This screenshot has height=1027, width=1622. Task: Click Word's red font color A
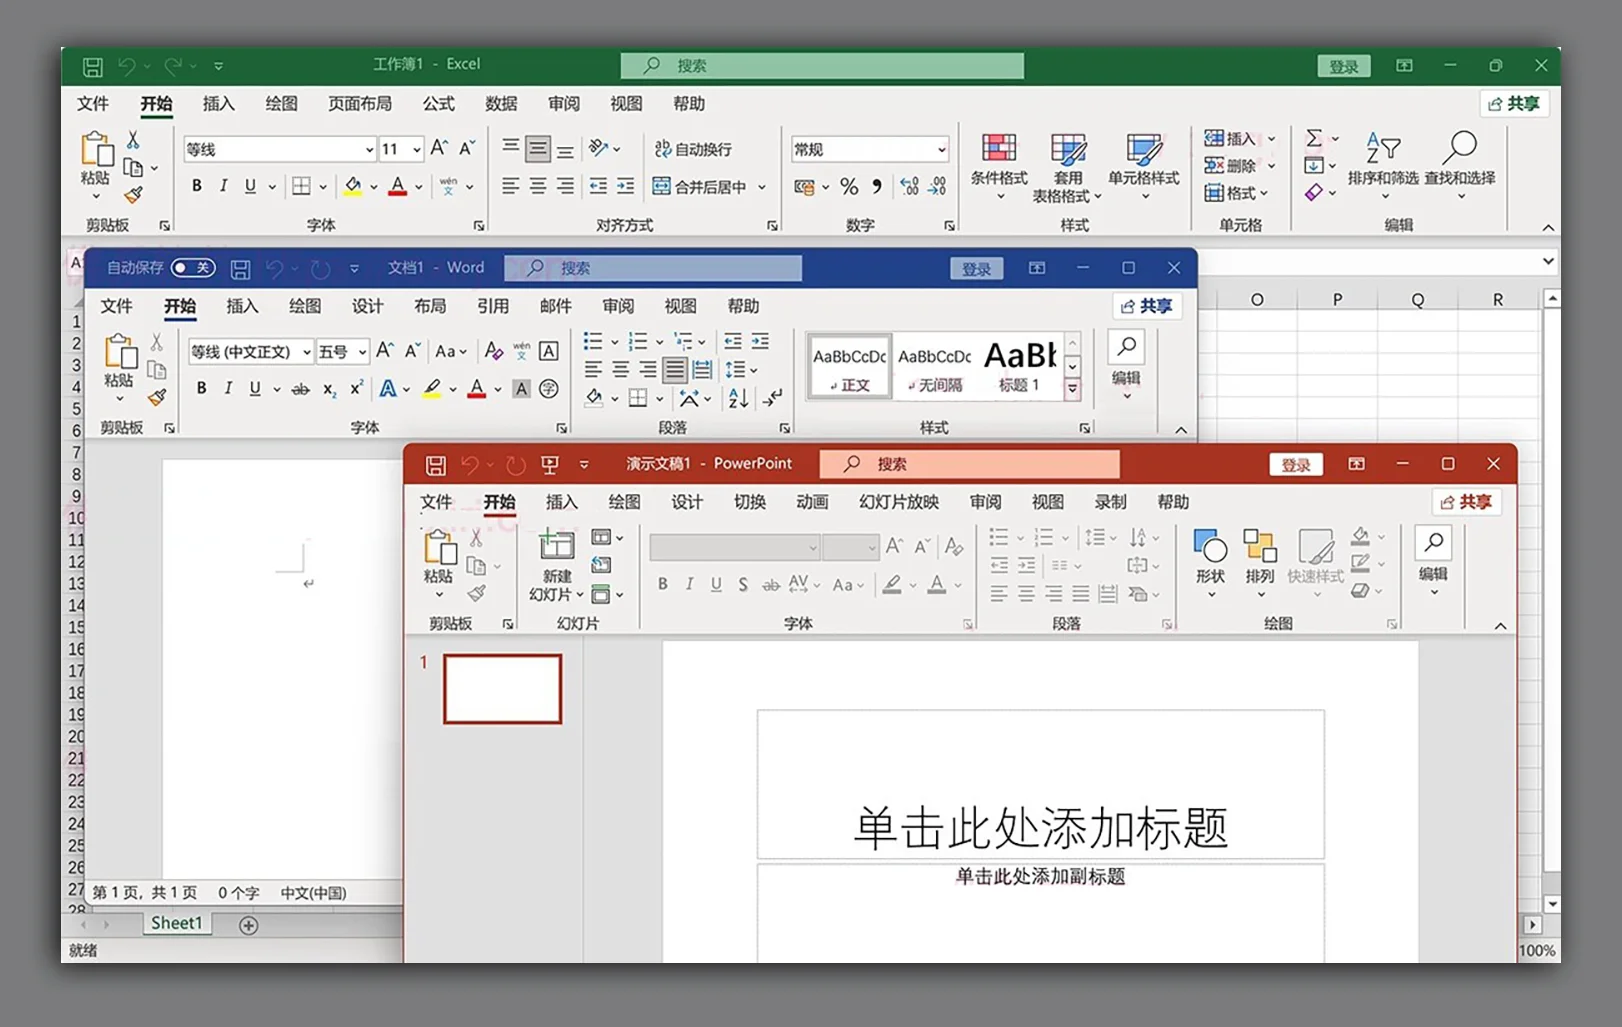[x=477, y=389]
